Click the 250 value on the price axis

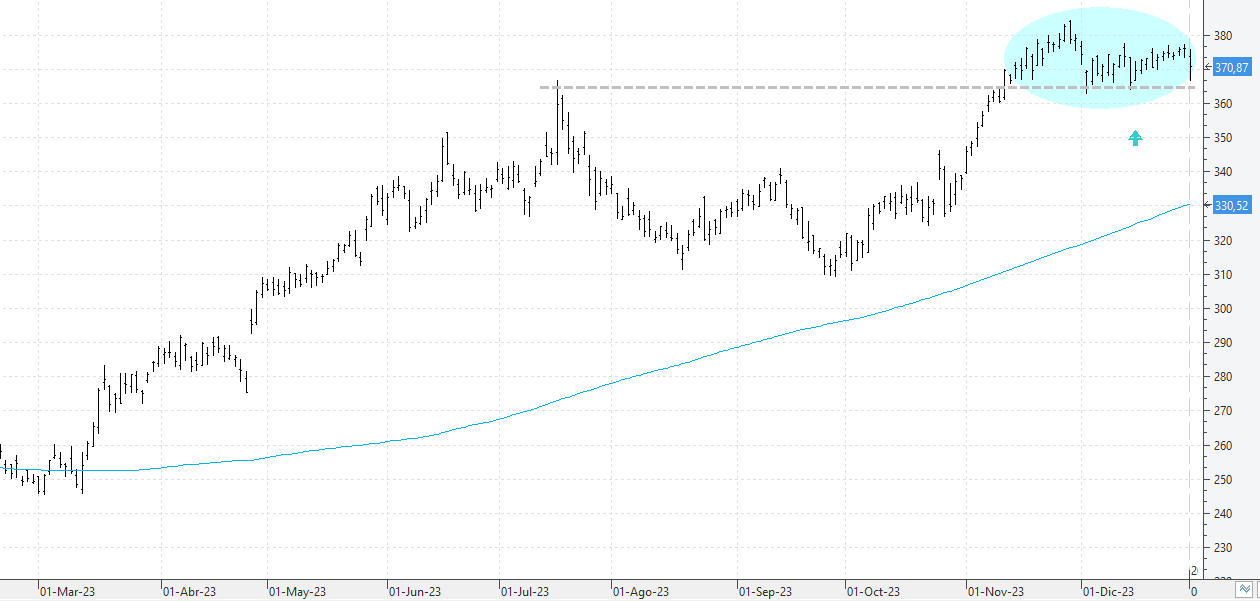[1223, 479]
